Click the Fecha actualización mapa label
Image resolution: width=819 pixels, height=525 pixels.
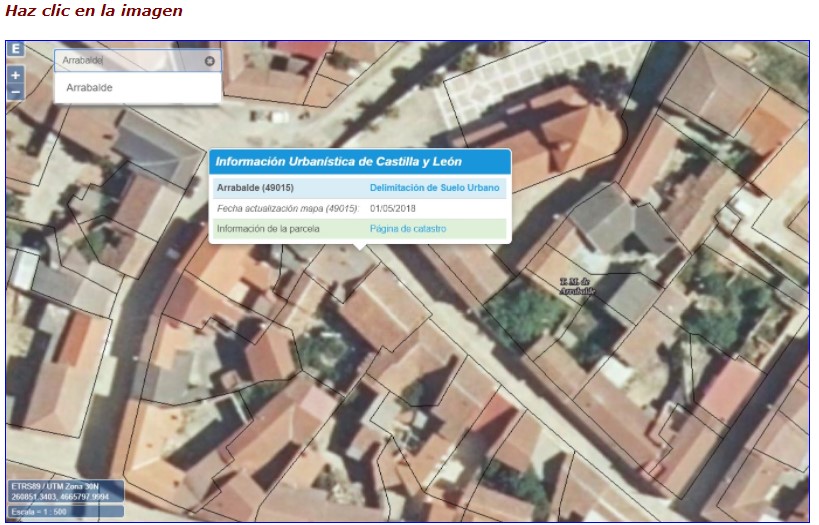pos(287,208)
